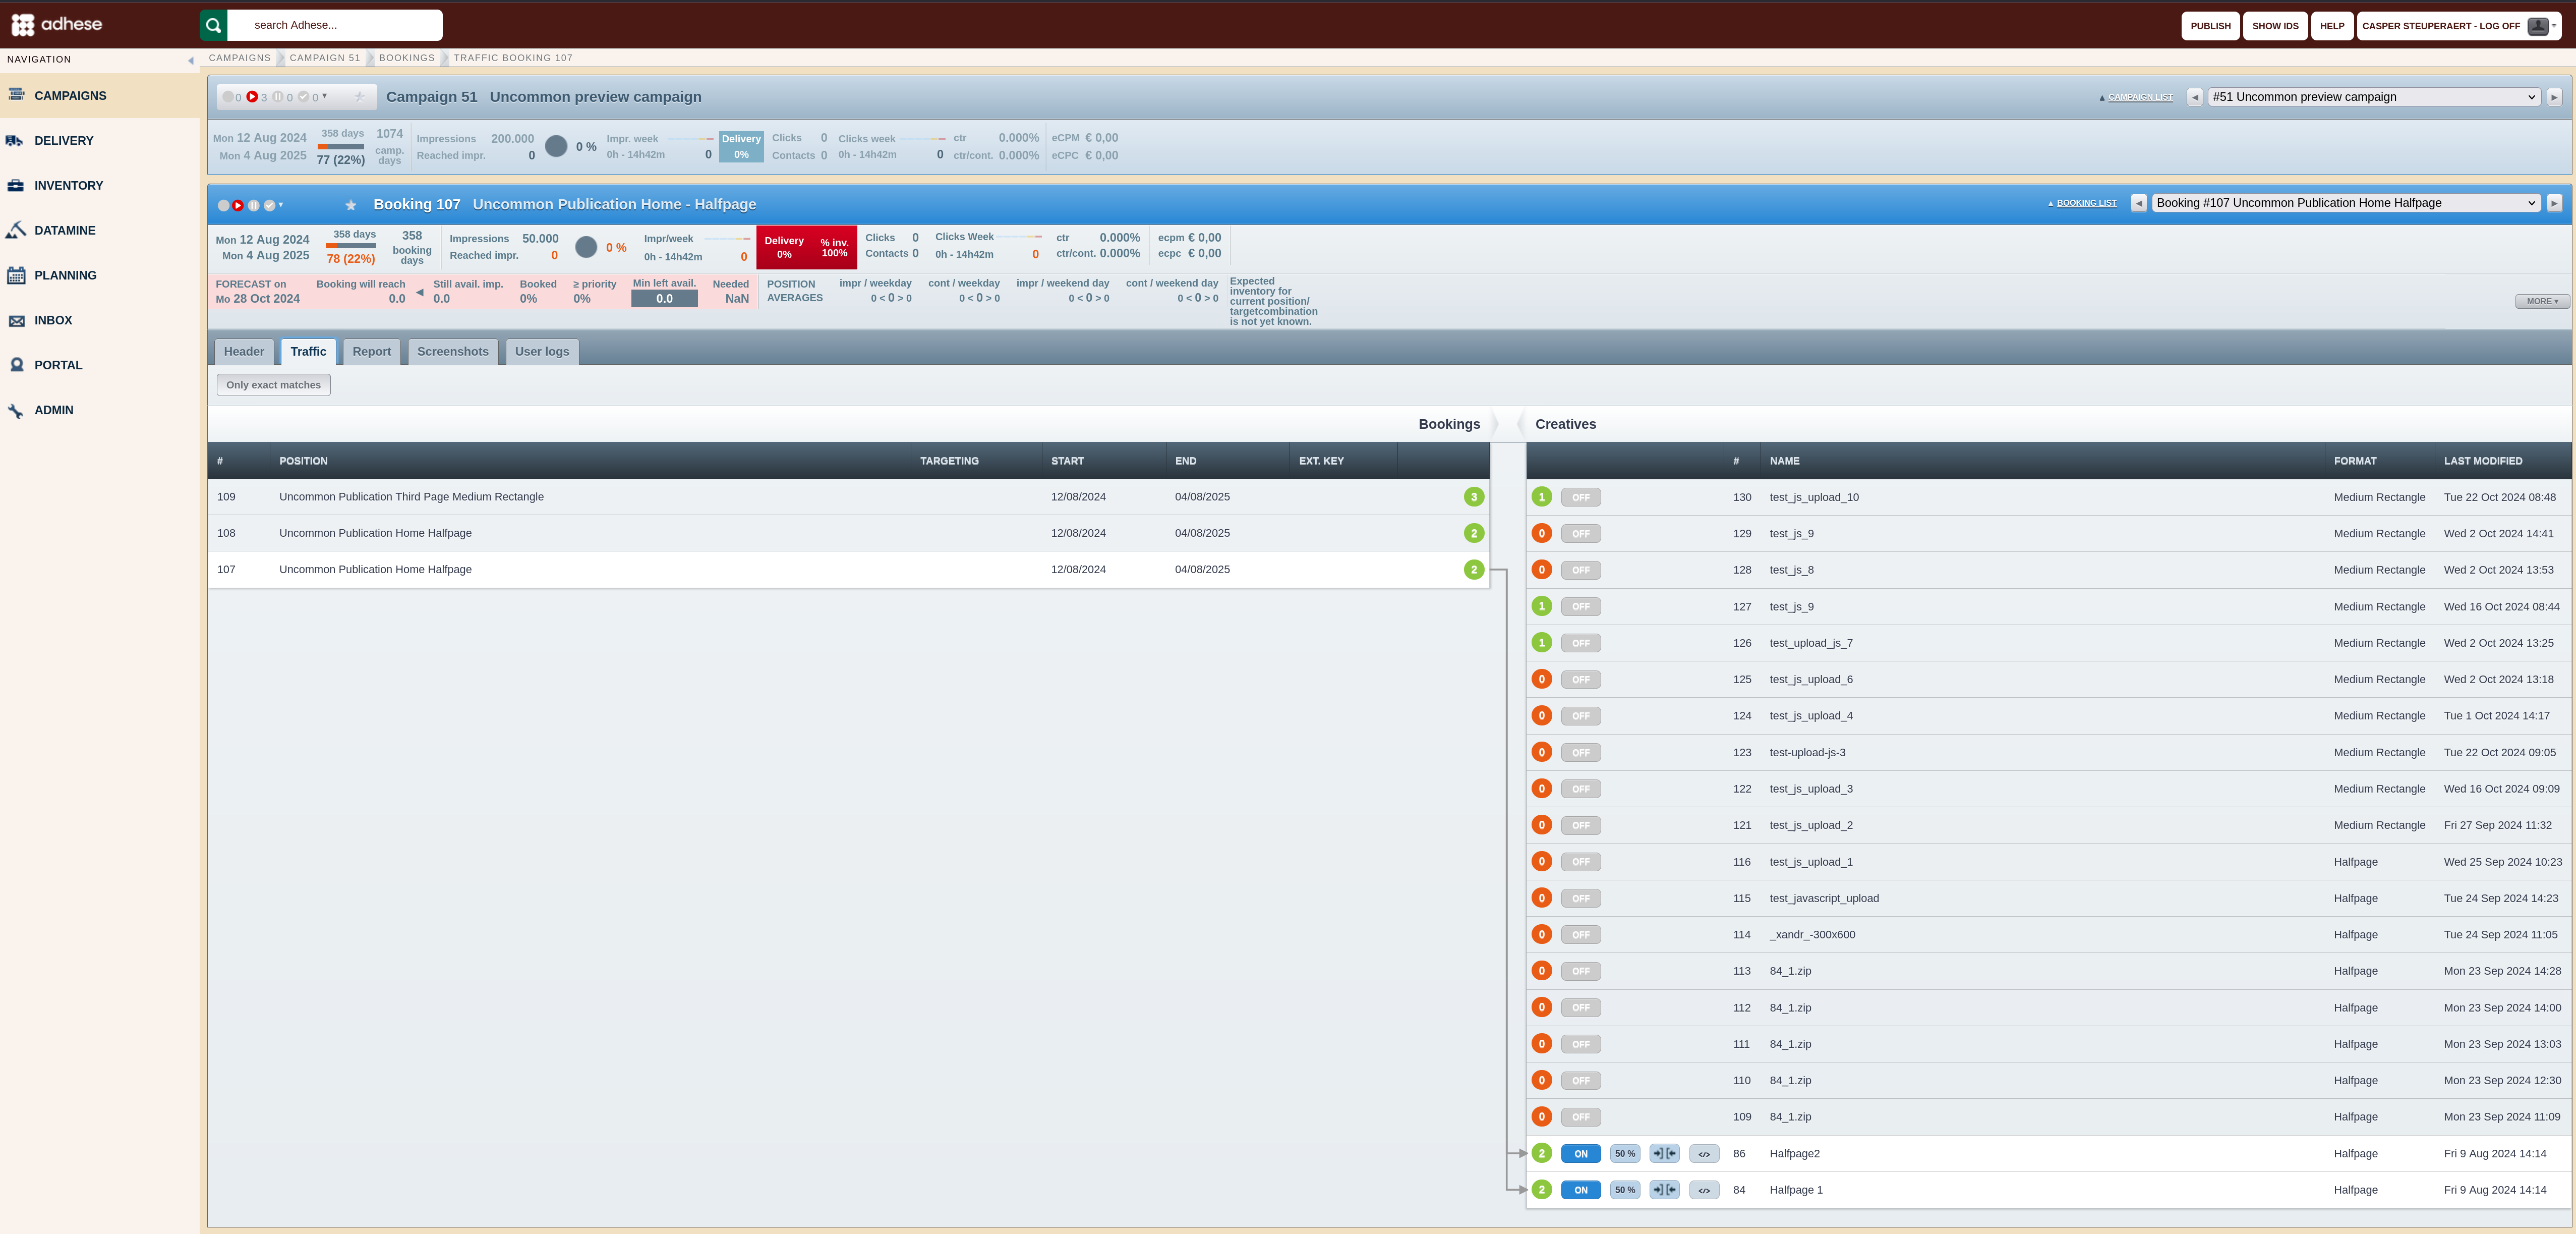Expand the MORE forecast details
The image size is (2576, 1234).
[2541, 301]
